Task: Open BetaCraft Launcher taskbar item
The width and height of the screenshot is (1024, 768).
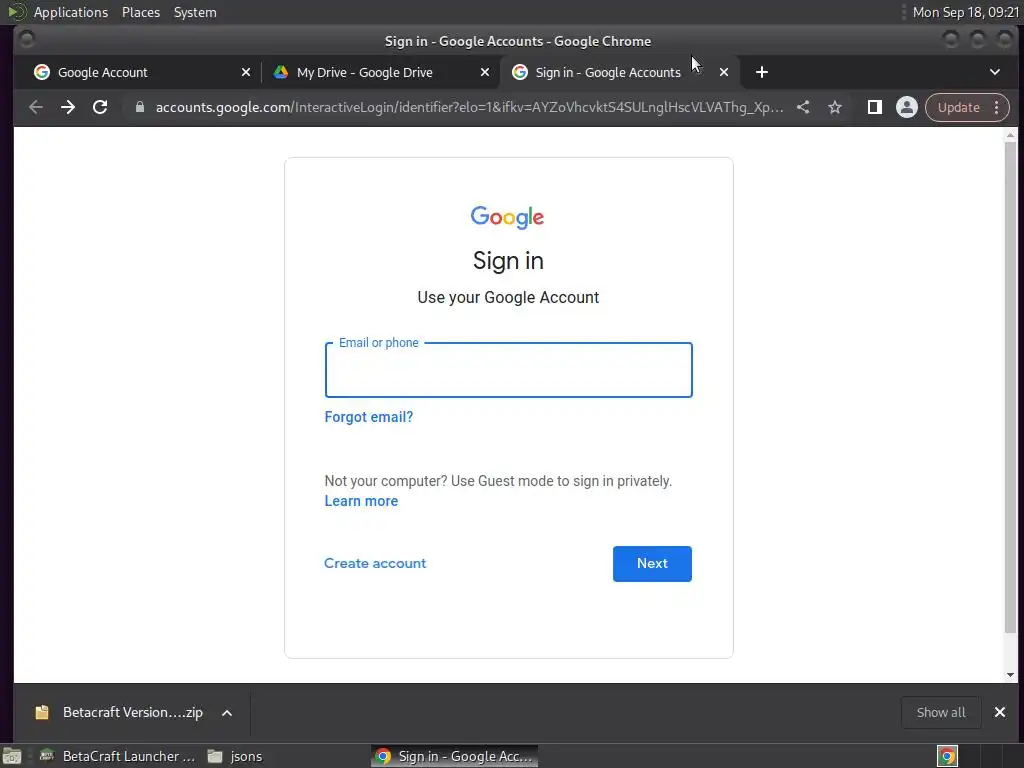Action: (118, 756)
